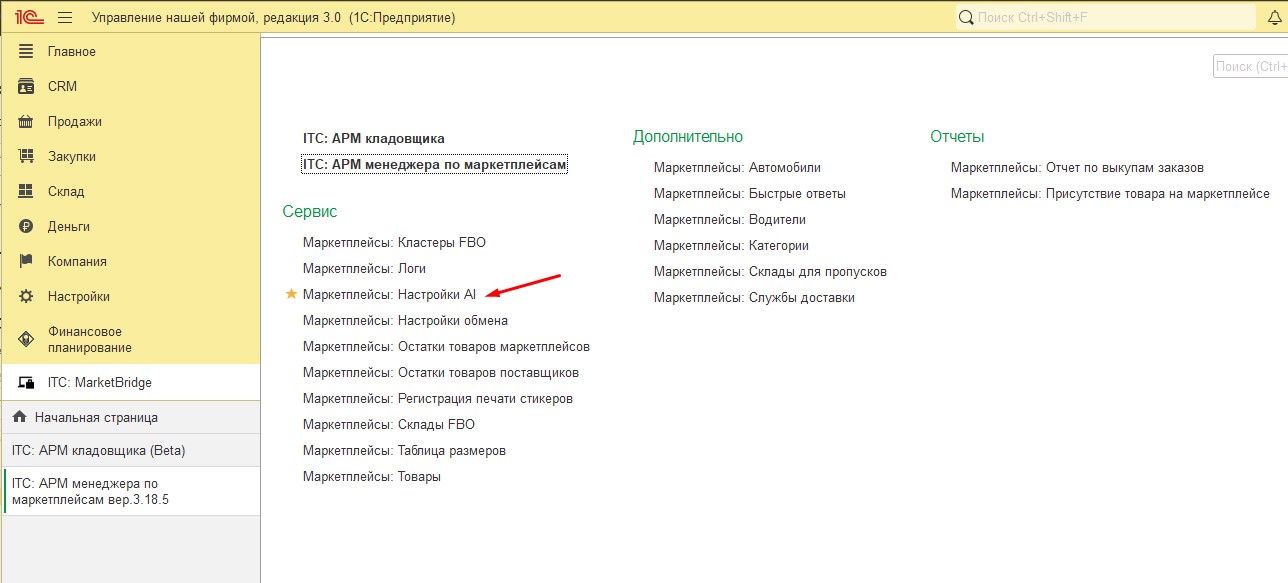1288x583 pixels.
Task: Open the Финансовое планирование section
Action: [130, 339]
